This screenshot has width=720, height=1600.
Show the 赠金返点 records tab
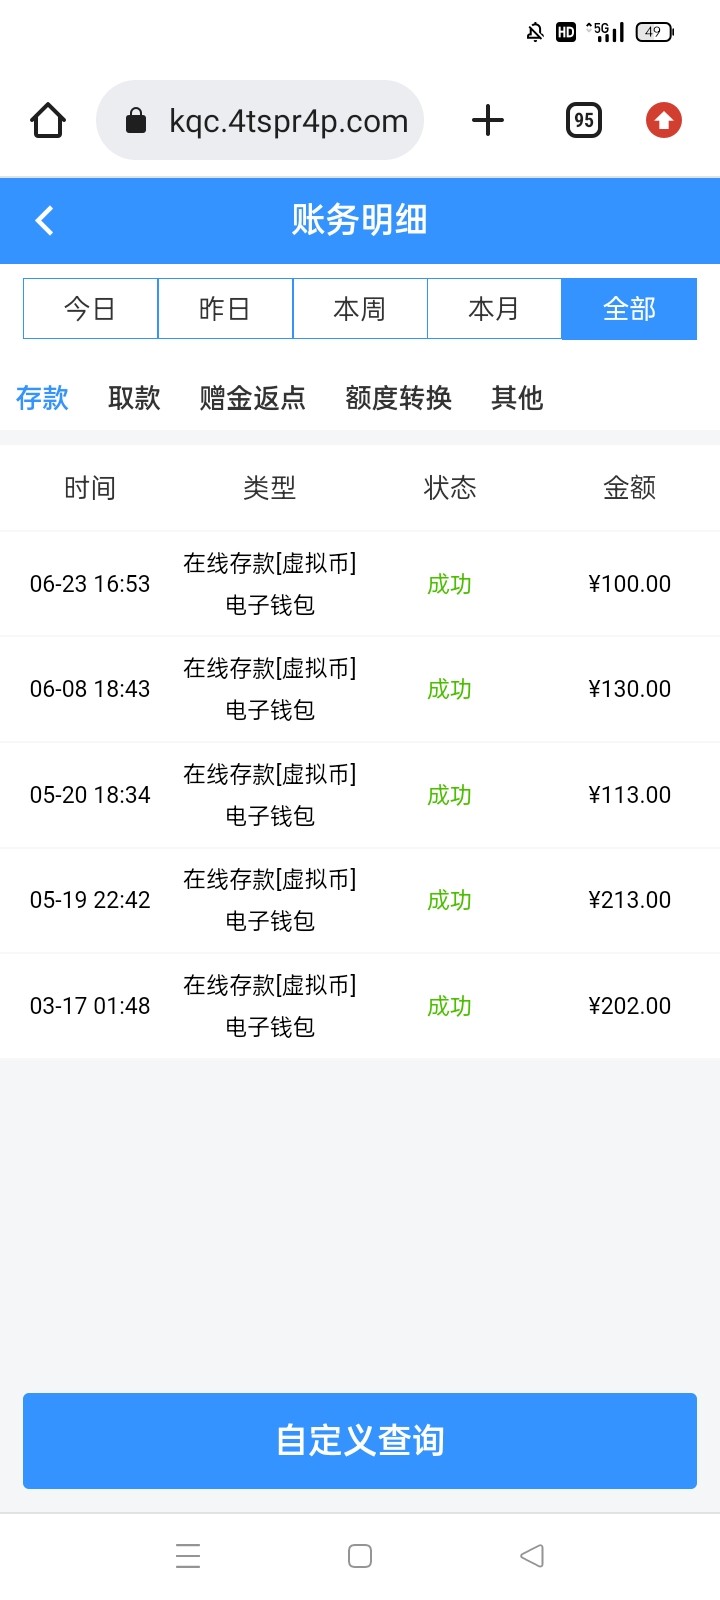click(x=252, y=398)
